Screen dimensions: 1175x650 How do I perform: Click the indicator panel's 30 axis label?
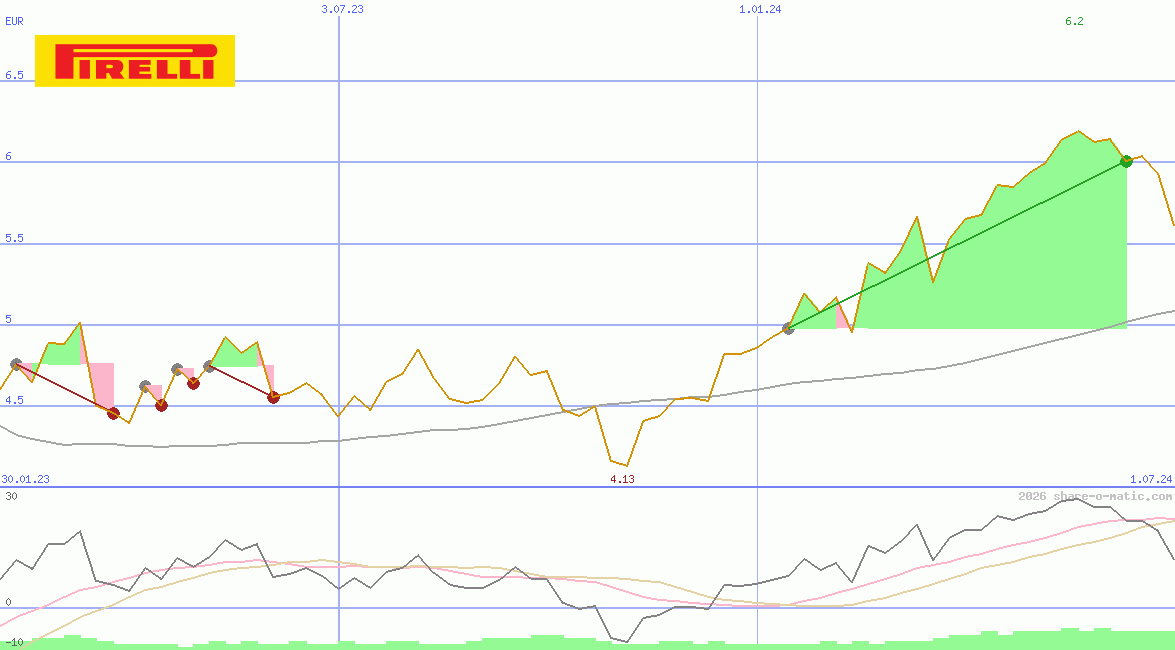coord(10,496)
